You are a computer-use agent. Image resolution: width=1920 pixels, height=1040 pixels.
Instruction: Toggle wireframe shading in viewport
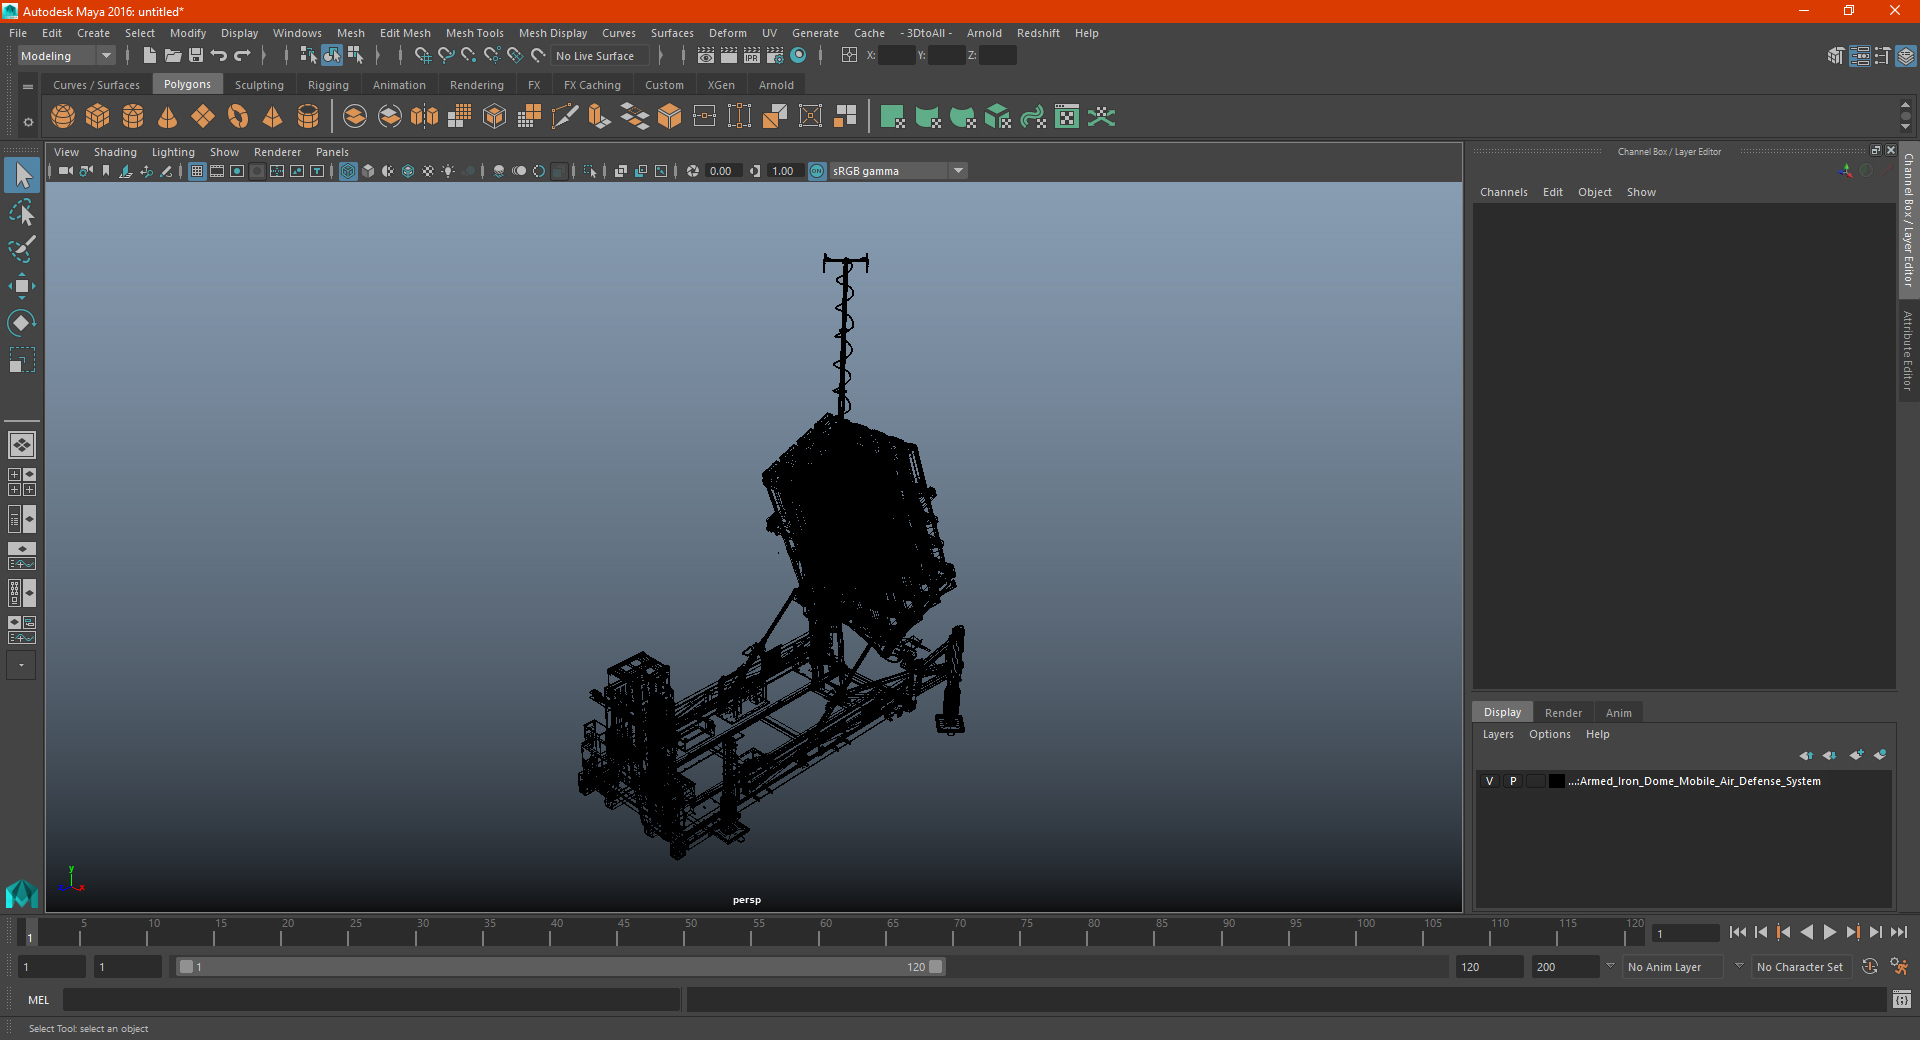[x=348, y=171]
